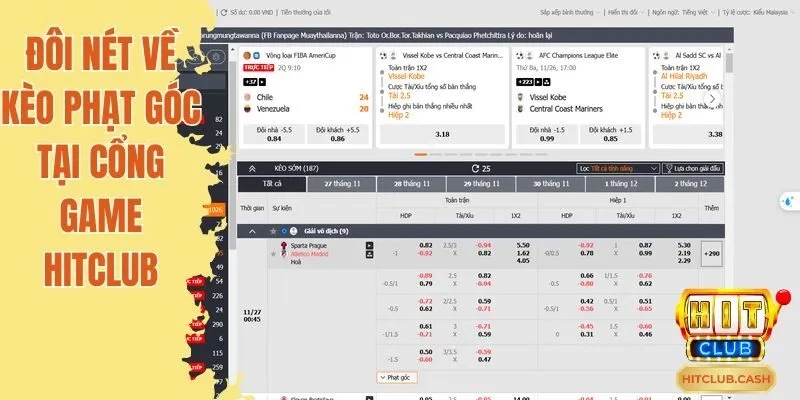This screenshot has height=400, width=800.
Task: Click the +37 markets badge on Chile card
Action: (x=251, y=82)
